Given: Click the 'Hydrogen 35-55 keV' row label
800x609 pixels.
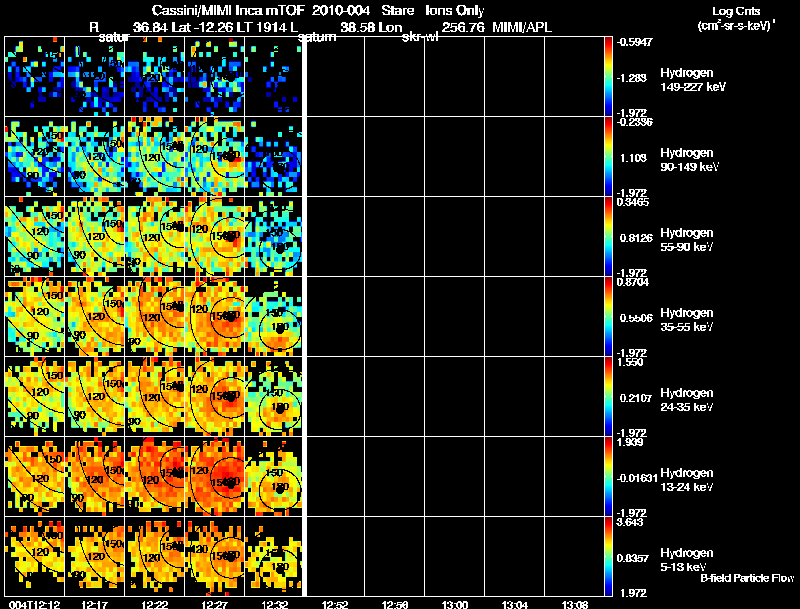Looking at the screenshot, I should tap(687, 320).
